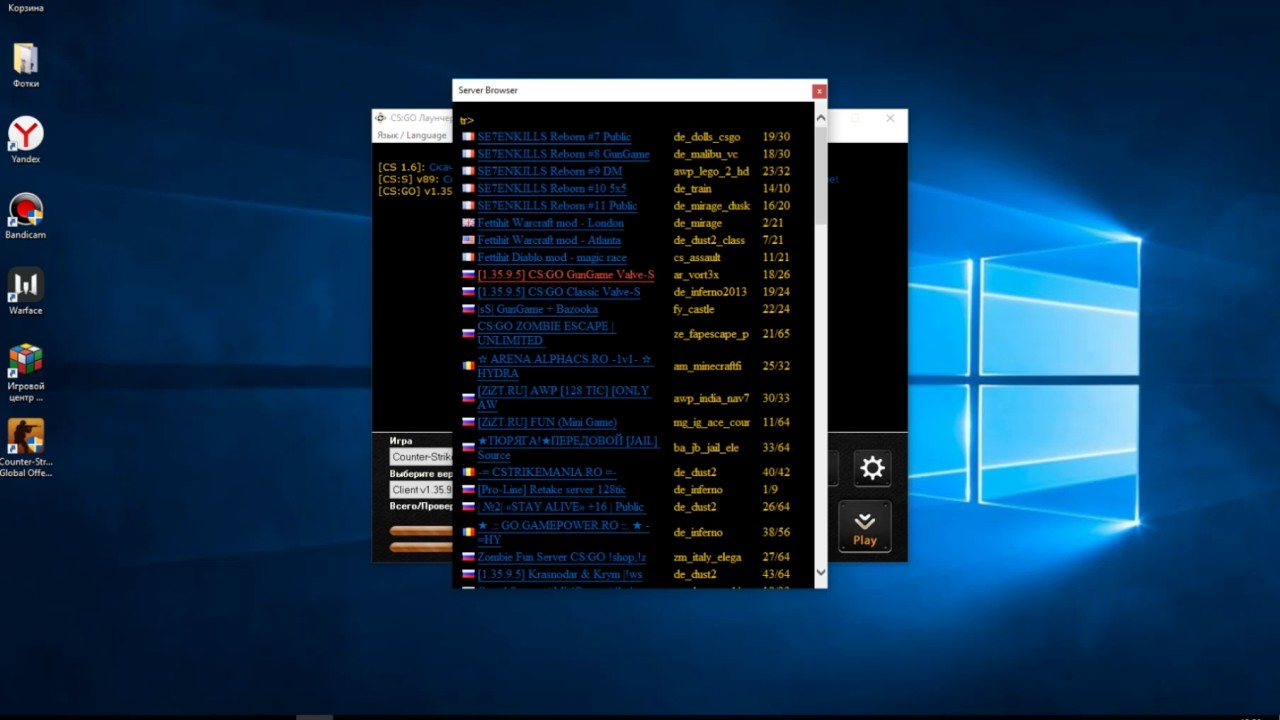This screenshot has width=1280, height=720.
Task: Open the ТЮРЯГА ПЕРЕДОВОЙ [JAIL] Source server
Action: click(567, 447)
